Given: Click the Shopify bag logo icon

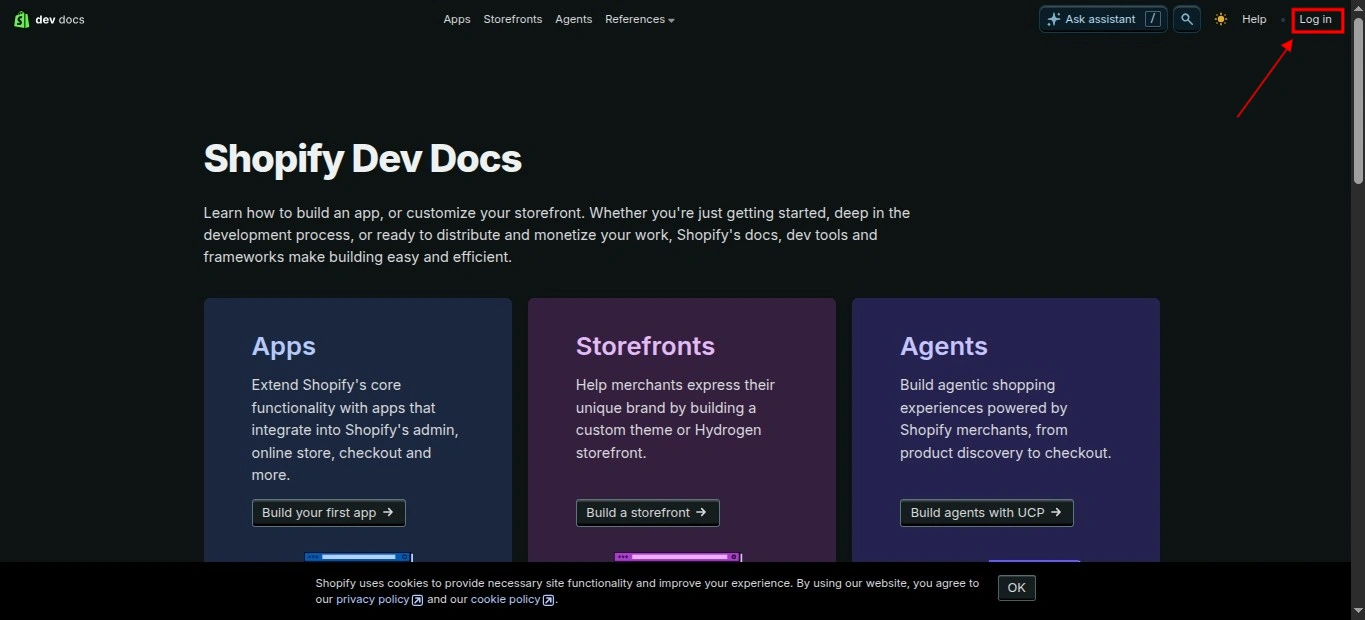Looking at the screenshot, I should (x=21, y=19).
